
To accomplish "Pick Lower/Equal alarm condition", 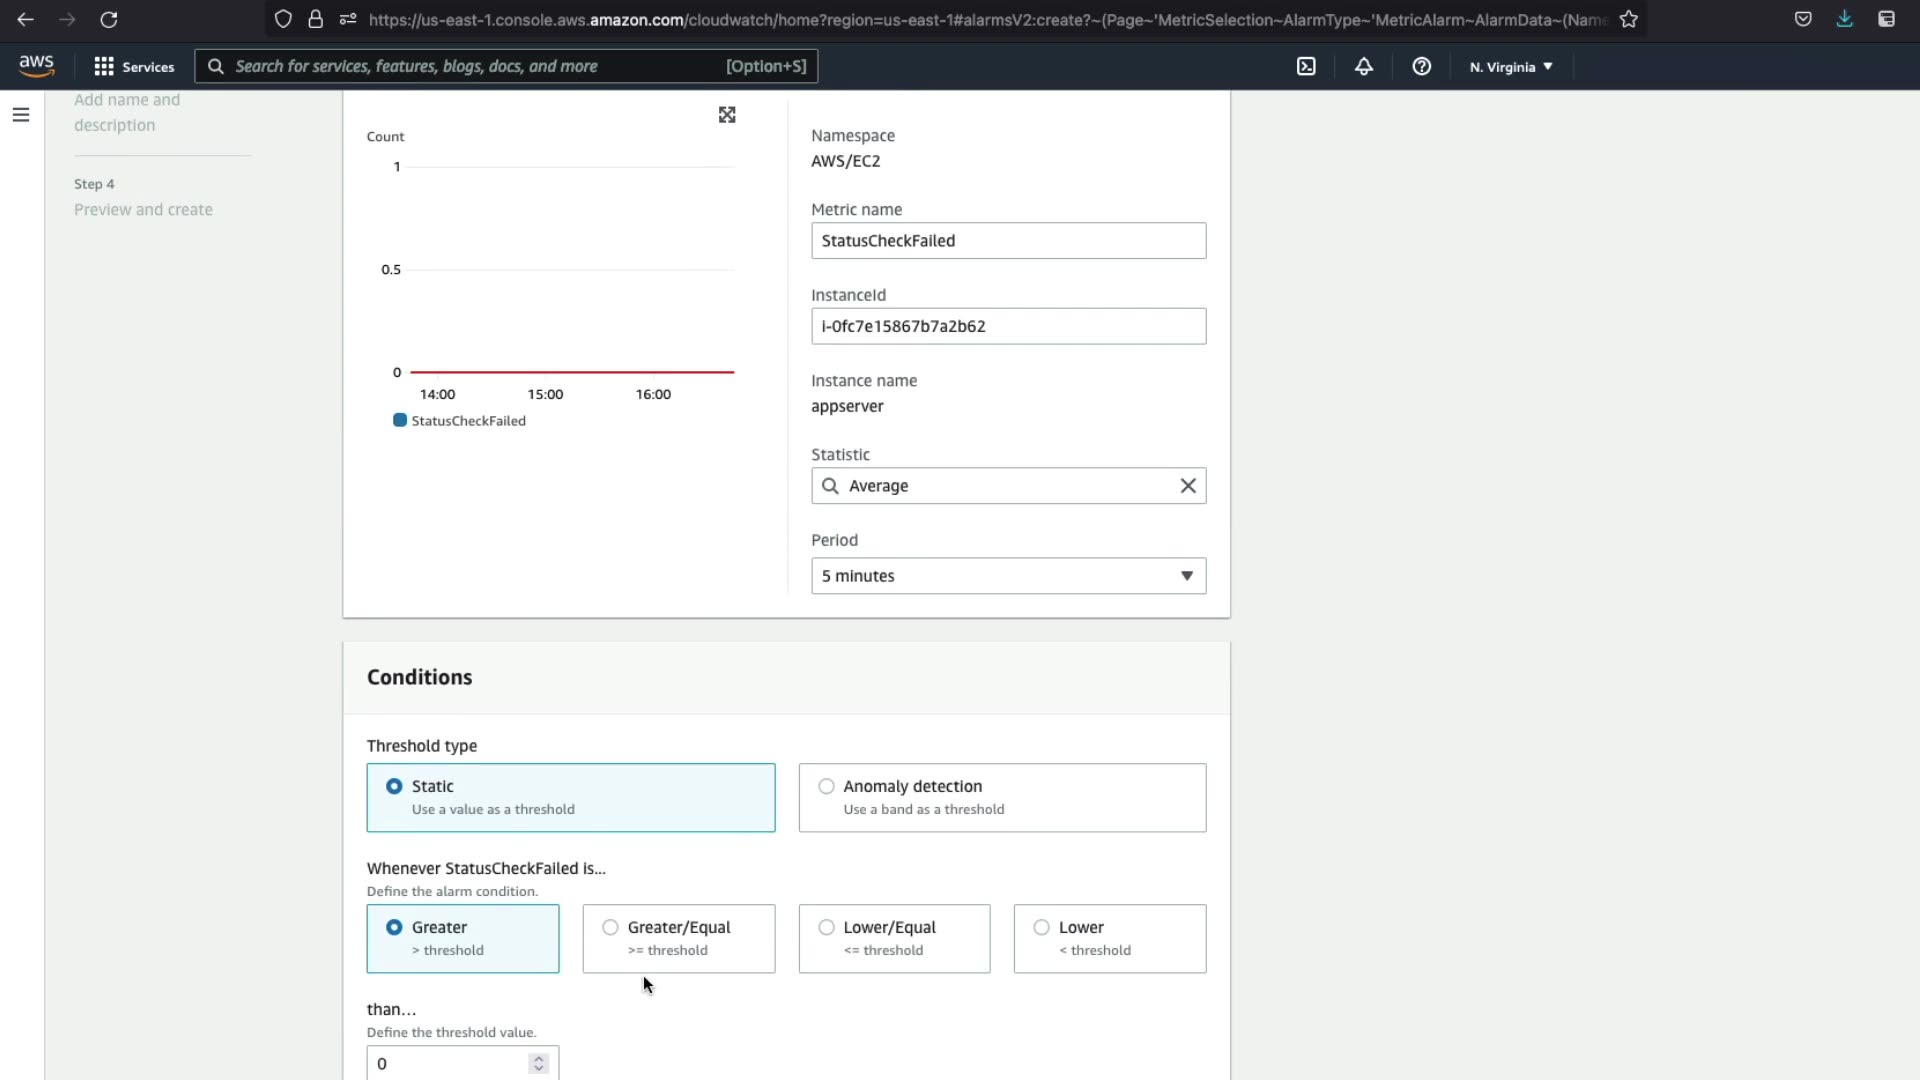I will click(827, 927).
